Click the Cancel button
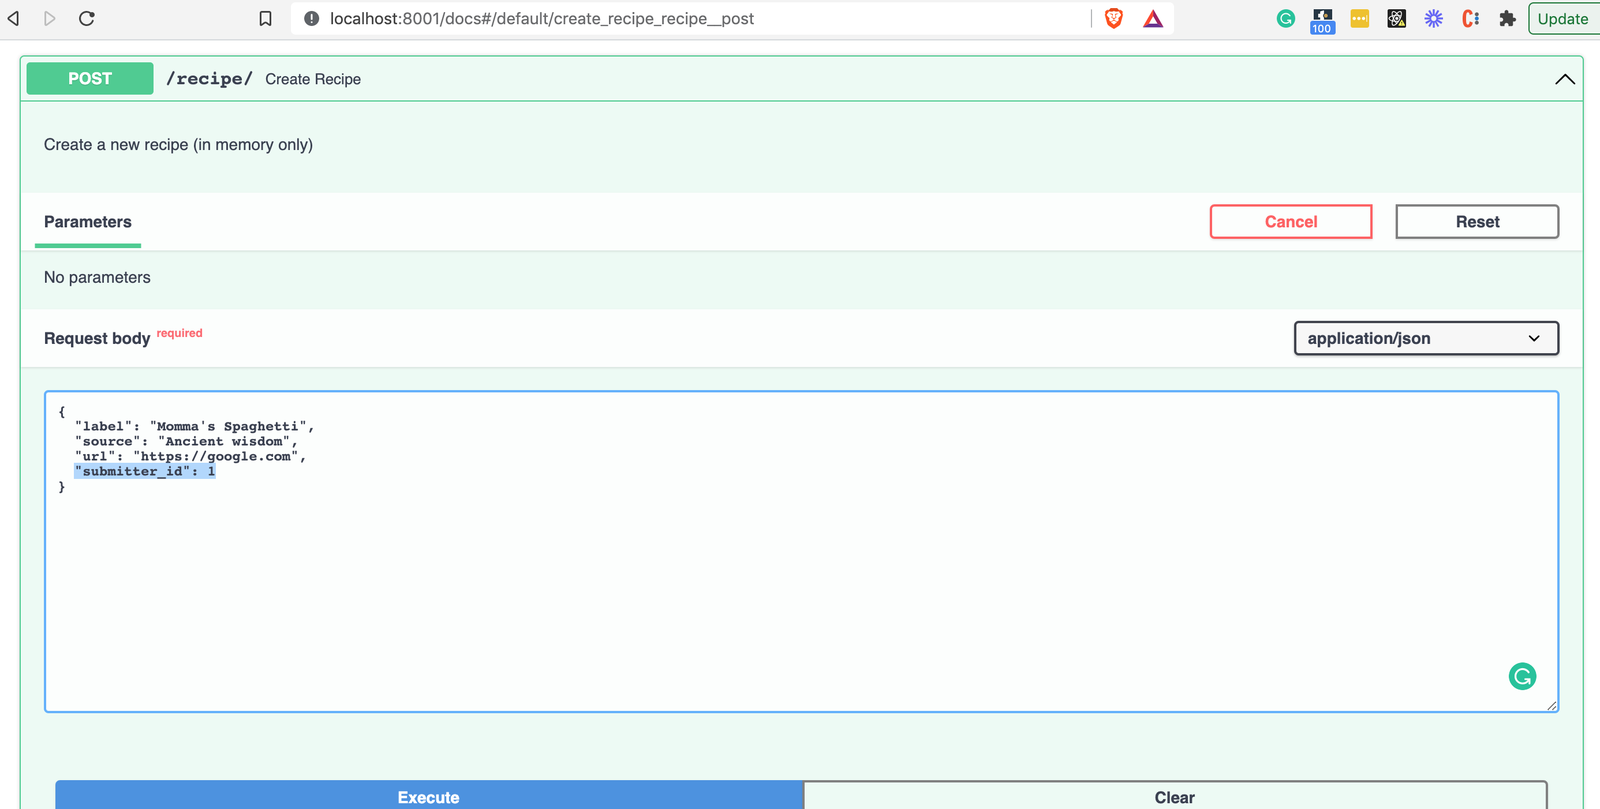1600x809 pixels. [x=1291, y=222]
